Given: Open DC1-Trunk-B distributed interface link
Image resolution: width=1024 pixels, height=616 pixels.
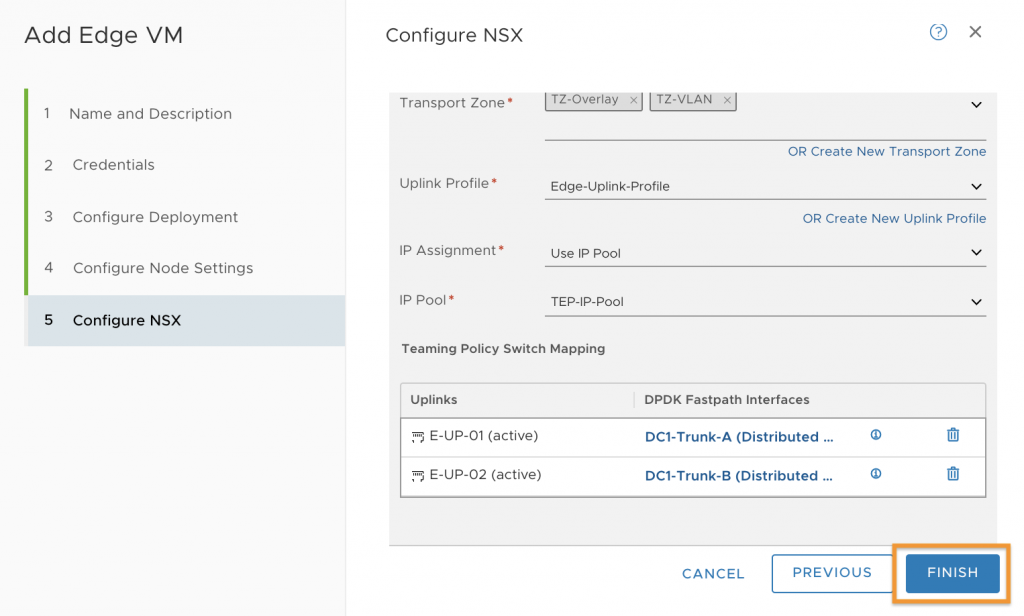Looking at the screenshot, I should click(x=739, y=476).
